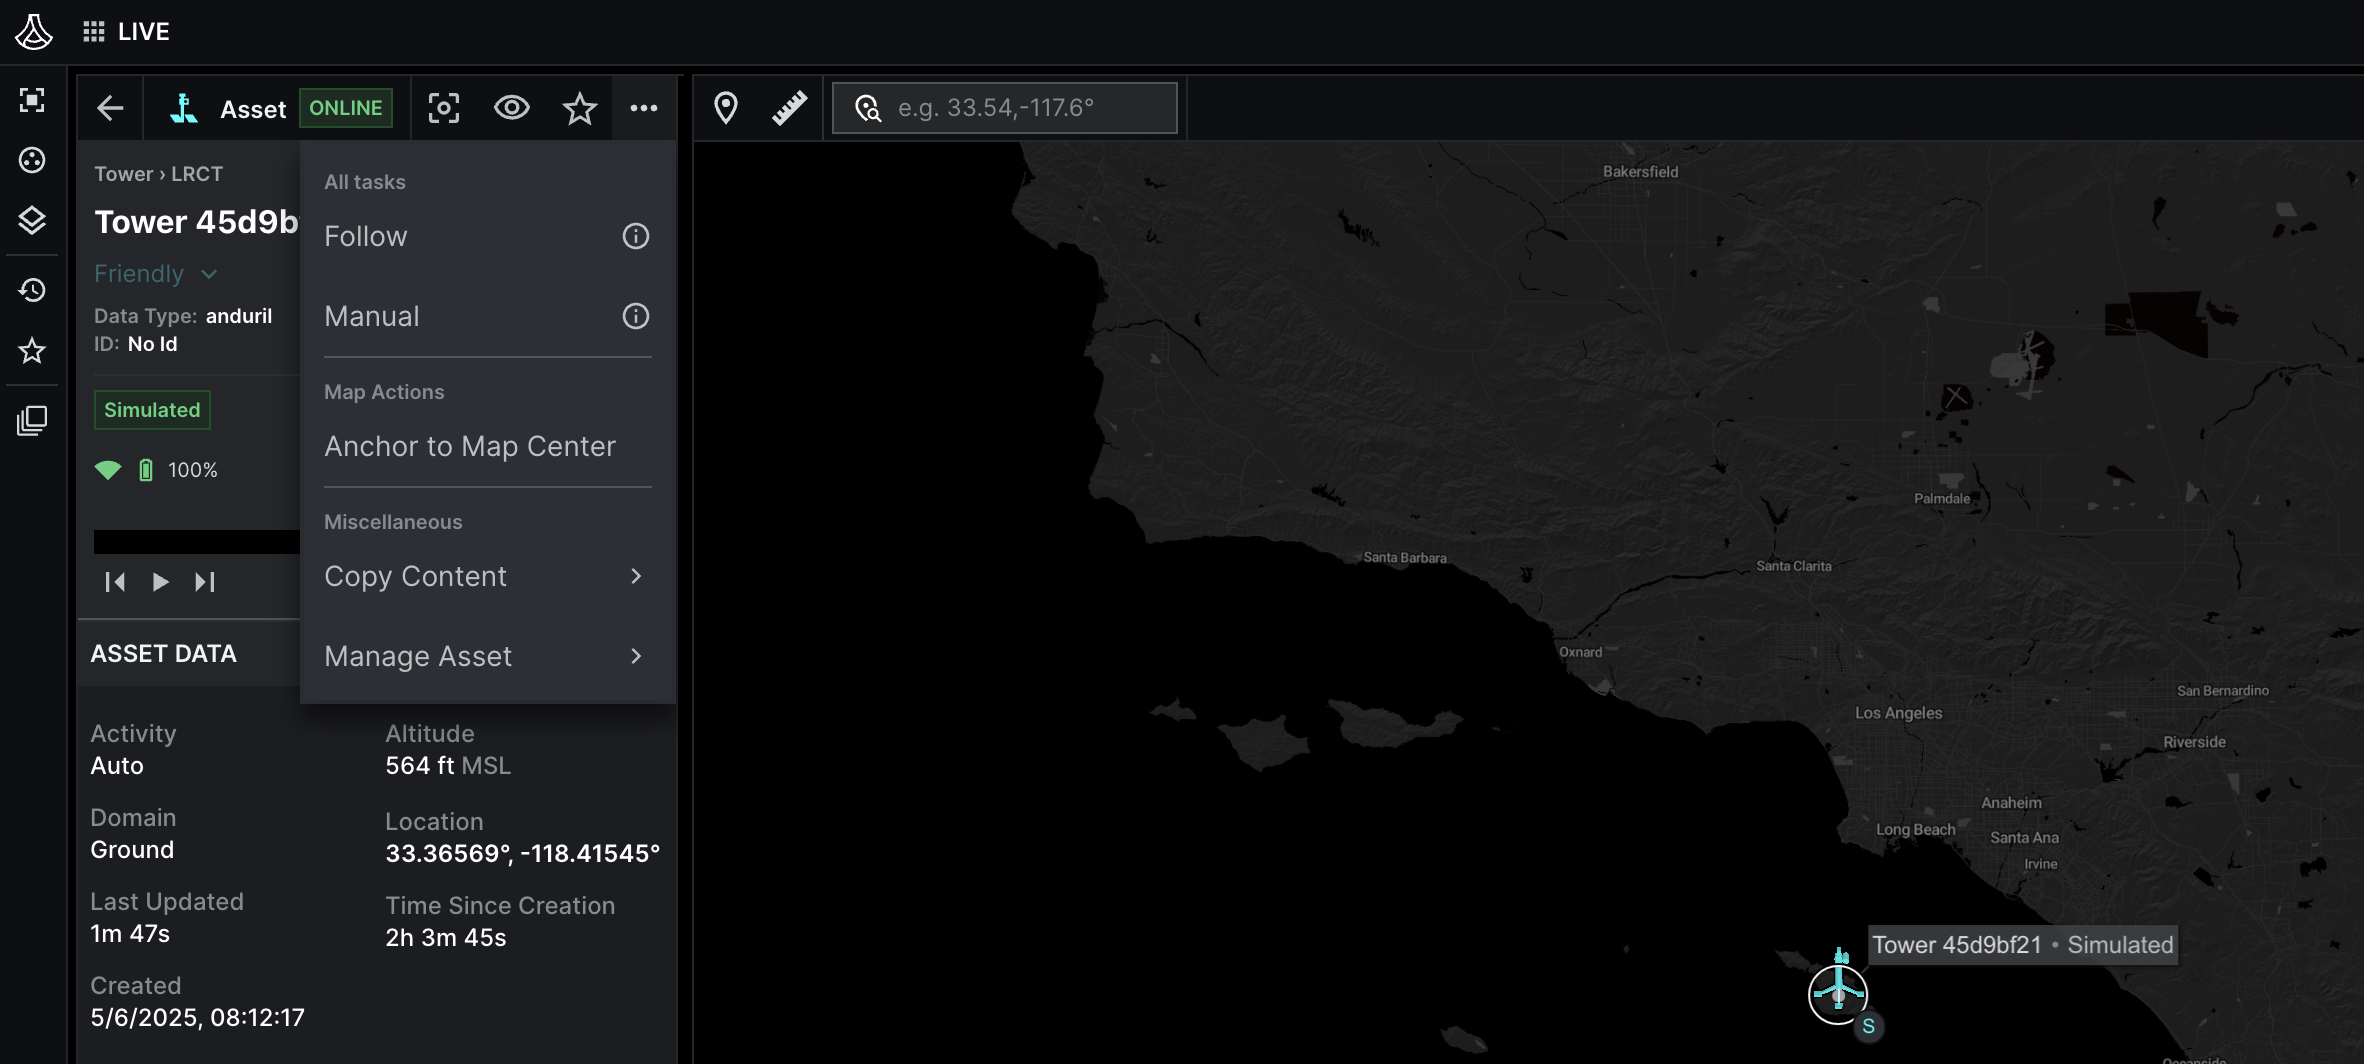The image size is (2364, 1064).
Task: Open the layers panel in the sidebar
Action: pos(32,220)
